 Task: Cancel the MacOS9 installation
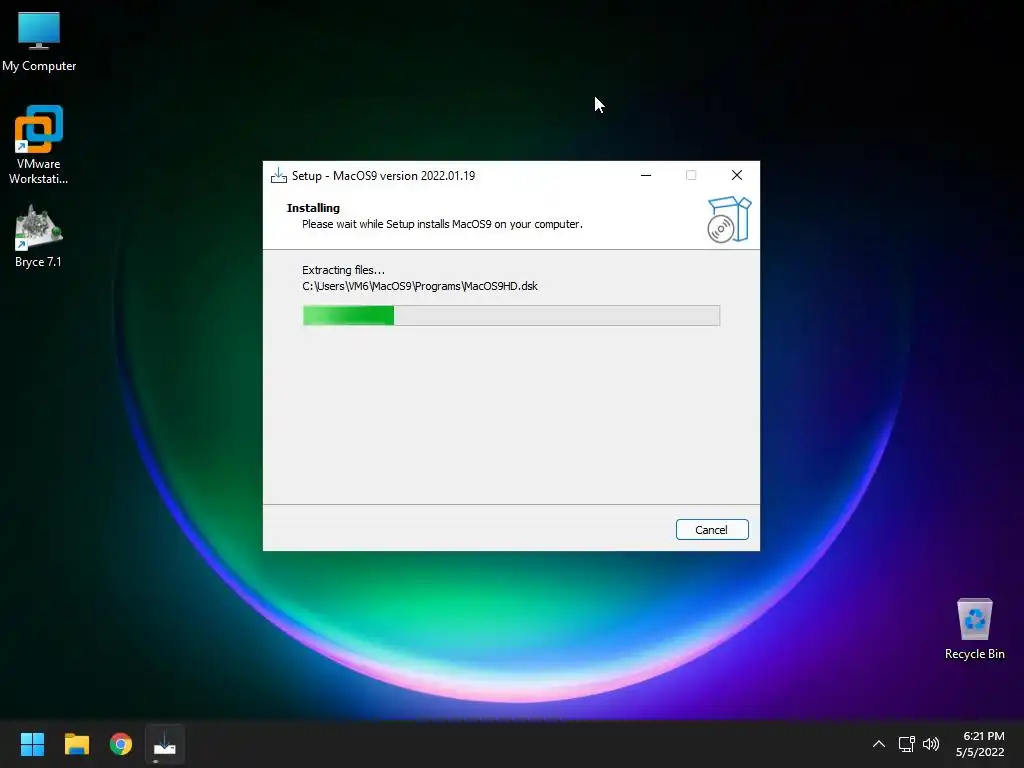click(x=712, y=530)
